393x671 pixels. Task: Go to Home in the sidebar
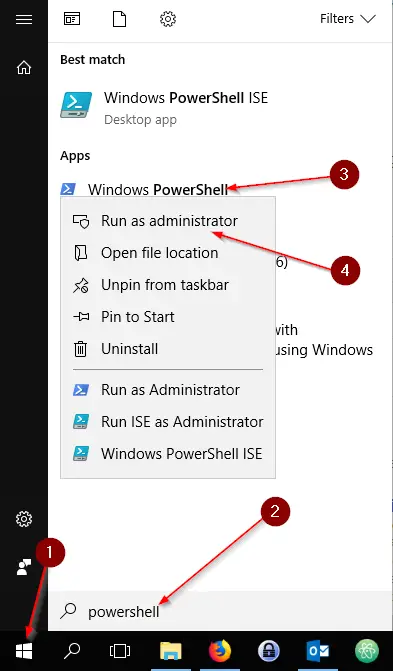pyautogui.click(x=24, y=68)
